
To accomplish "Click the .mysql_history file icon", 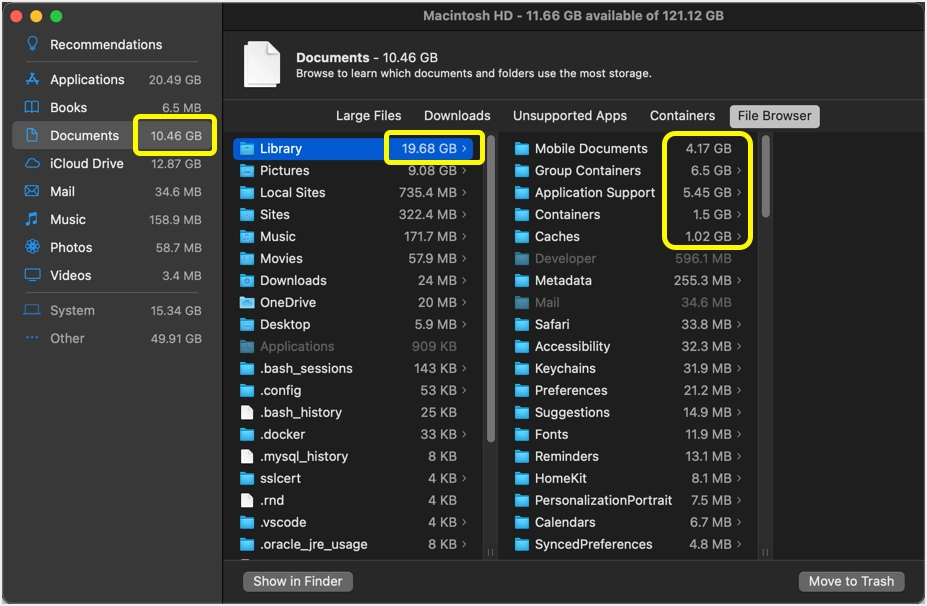I will tap(247, 456).
